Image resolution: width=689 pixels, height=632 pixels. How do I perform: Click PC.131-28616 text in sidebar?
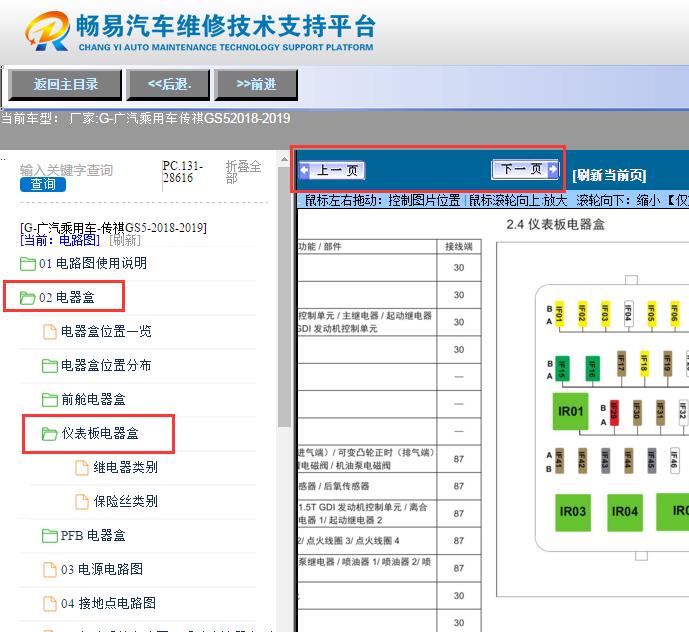pyautogui.click(x=183, y=172)
